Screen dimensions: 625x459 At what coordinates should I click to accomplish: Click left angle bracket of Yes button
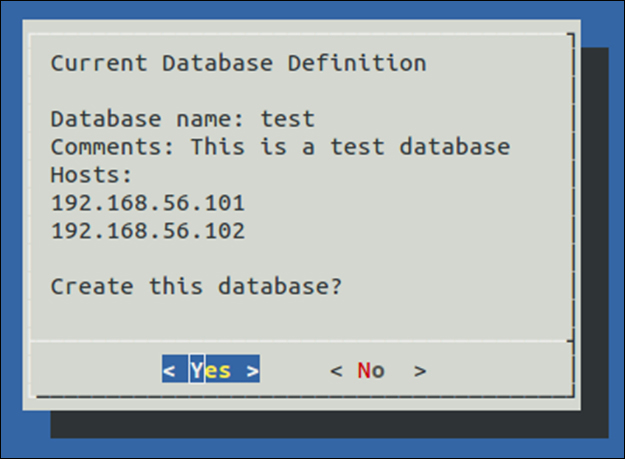[x=169, y=371]
